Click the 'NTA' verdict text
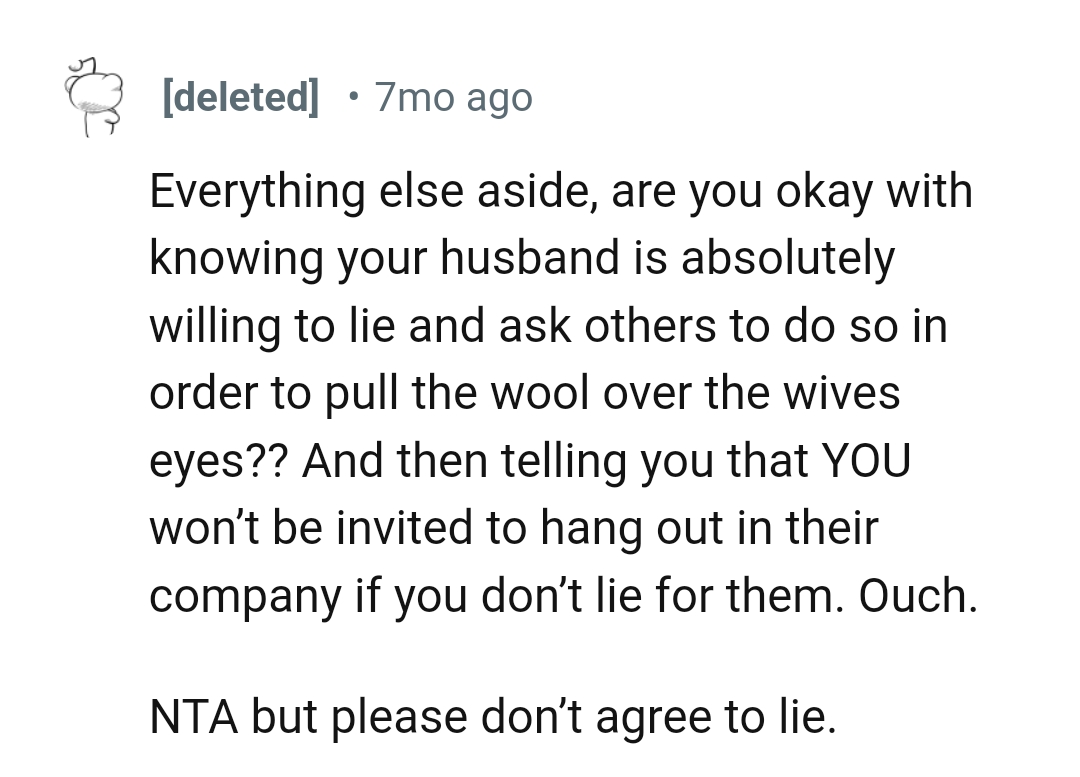1080x777 pixels. (192, 717)
